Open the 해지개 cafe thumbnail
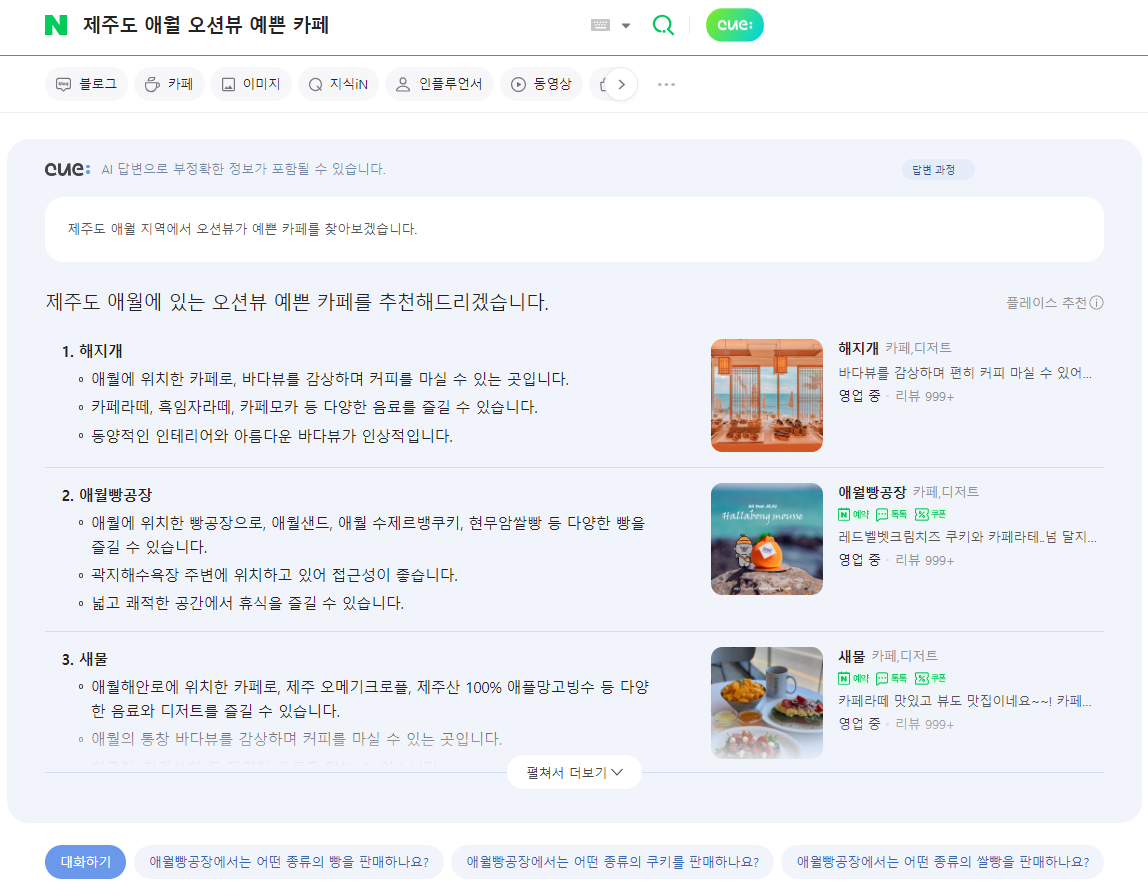Image resolution: width=1148 pixels, height=887 pixels. coord(767,395)
